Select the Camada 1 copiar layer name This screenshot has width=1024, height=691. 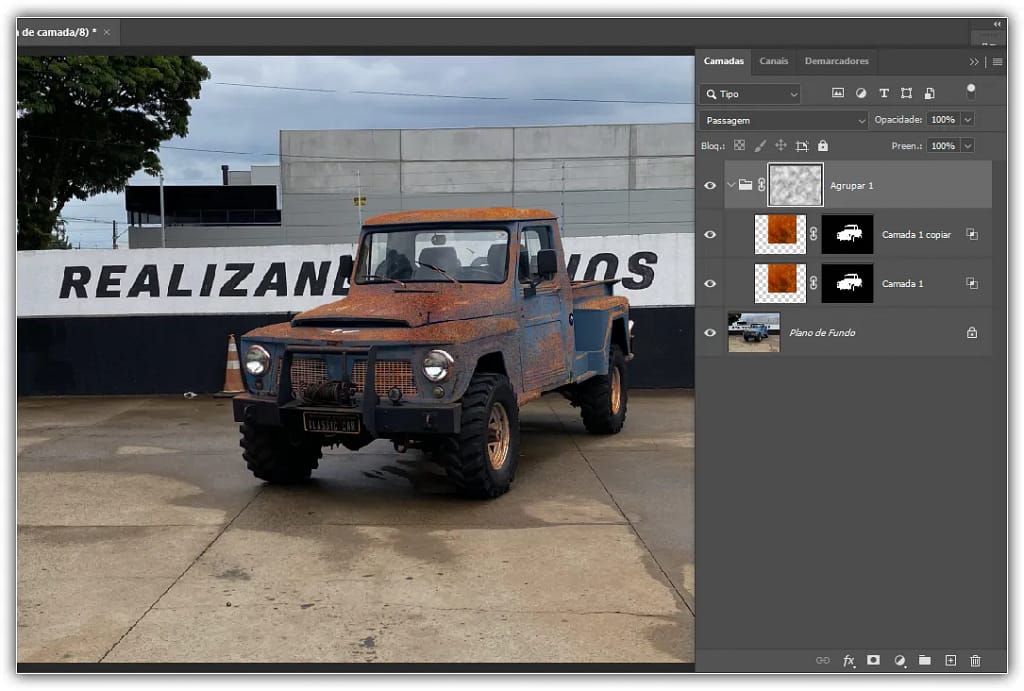[x=916, y=234]
